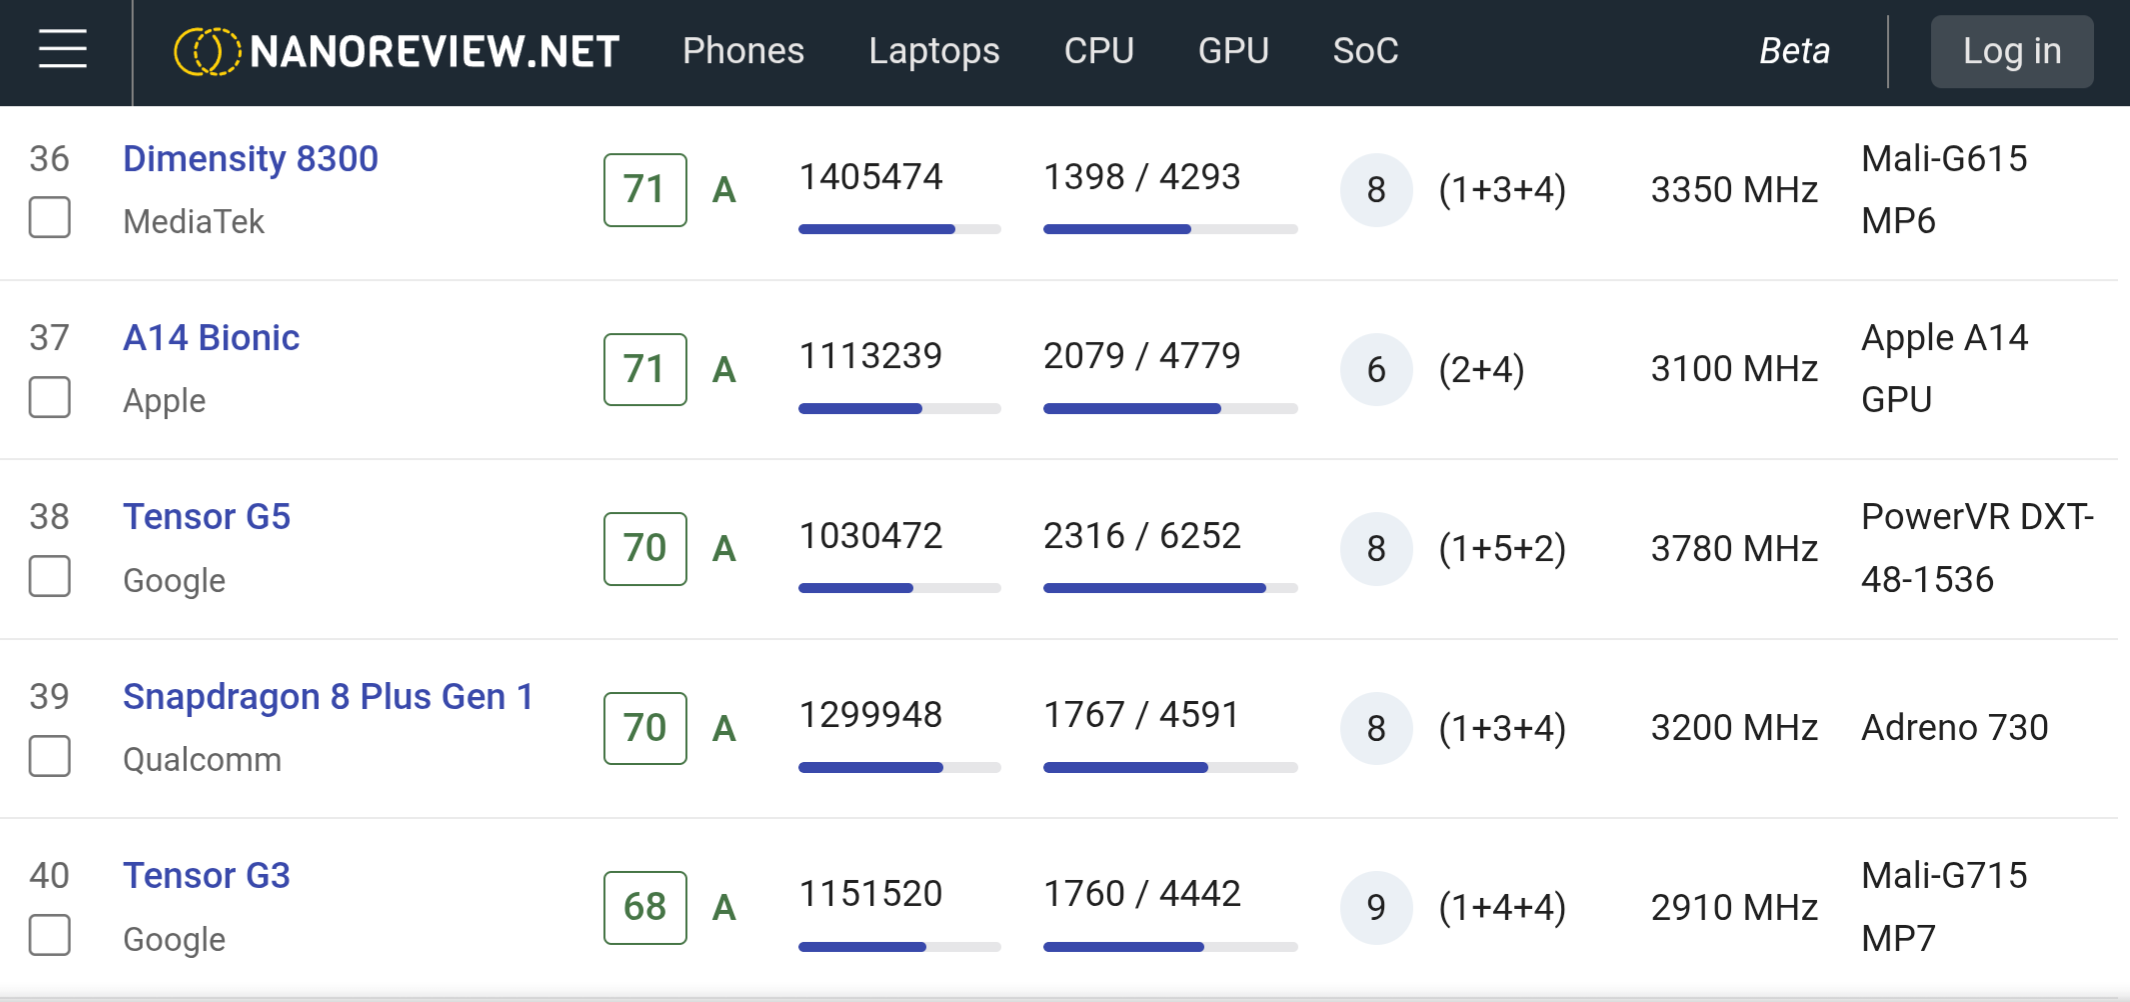Click the Apple manufacturer label

(164, 401)
